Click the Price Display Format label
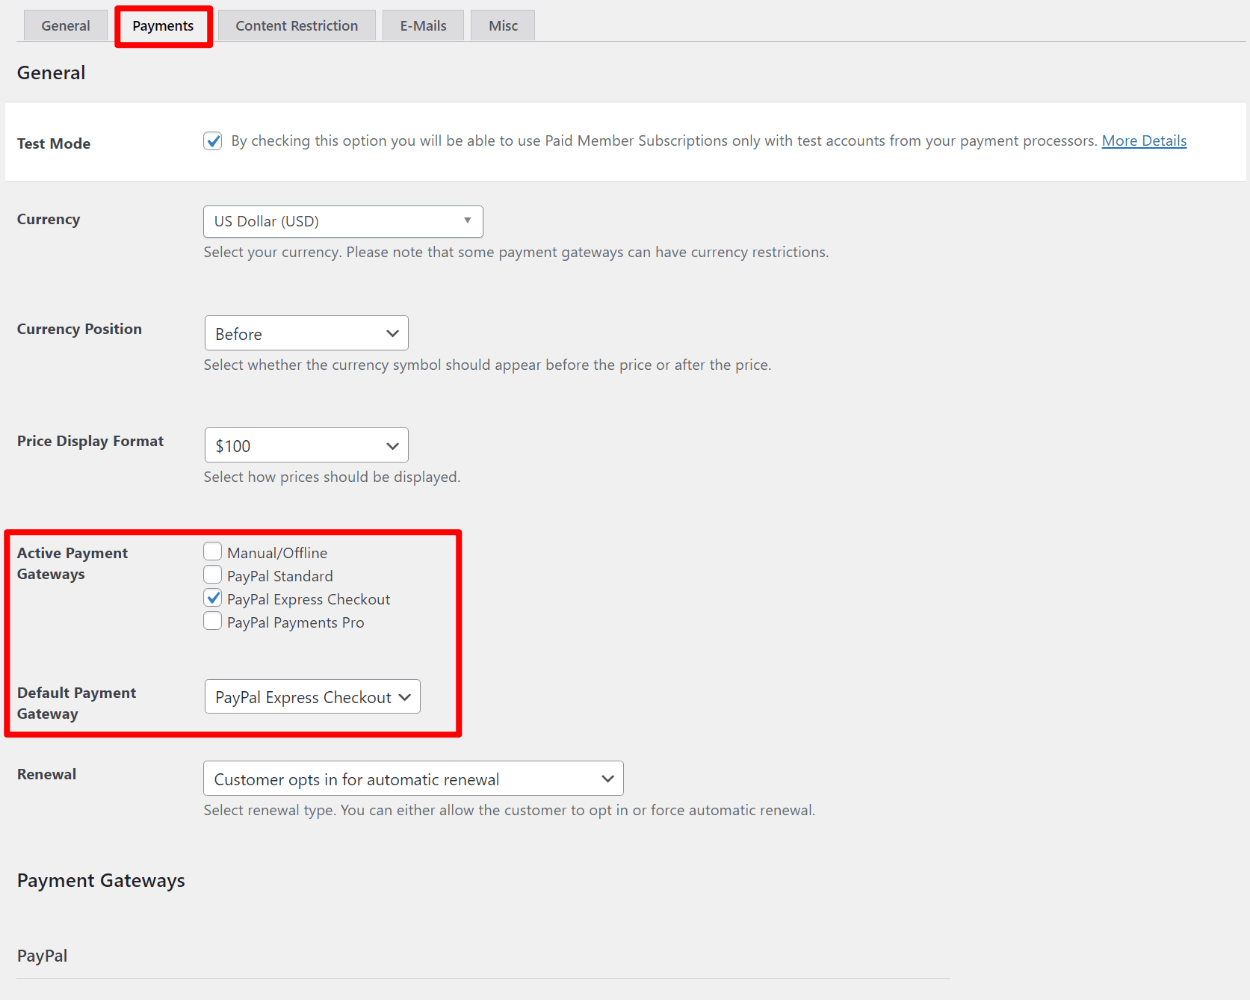The height and width of the screenshot is (1000, 1250). (90, 441)
